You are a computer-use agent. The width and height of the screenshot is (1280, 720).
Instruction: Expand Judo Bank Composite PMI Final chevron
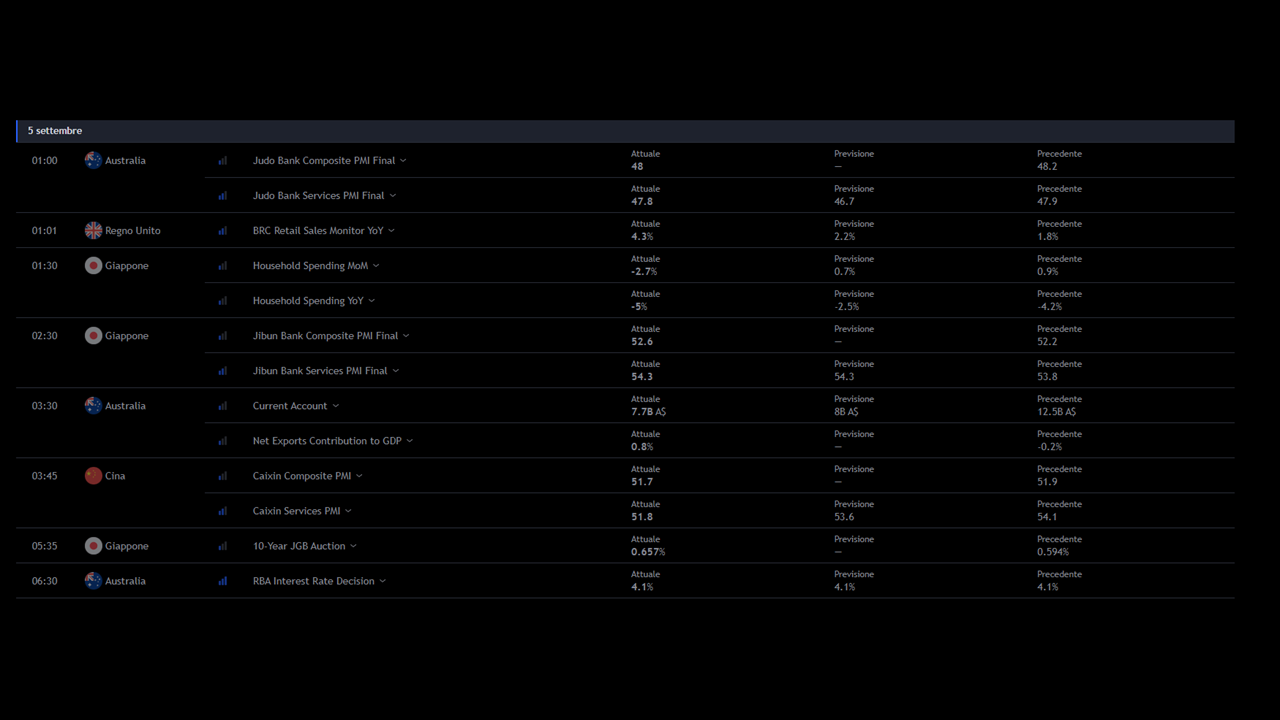click(x=403, y=161)
